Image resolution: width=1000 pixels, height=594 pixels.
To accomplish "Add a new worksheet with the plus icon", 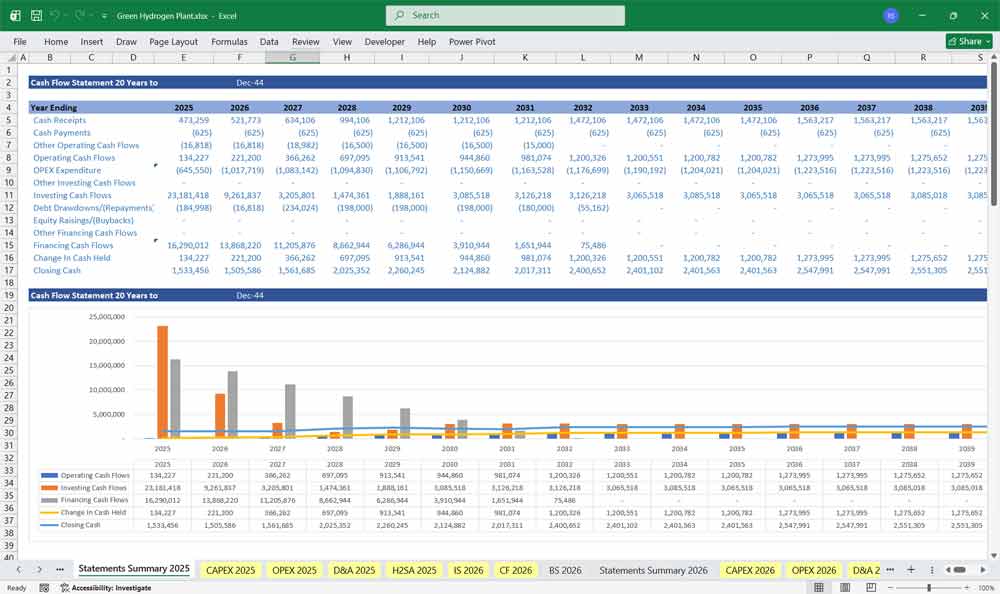I will [x=911, y=570].
